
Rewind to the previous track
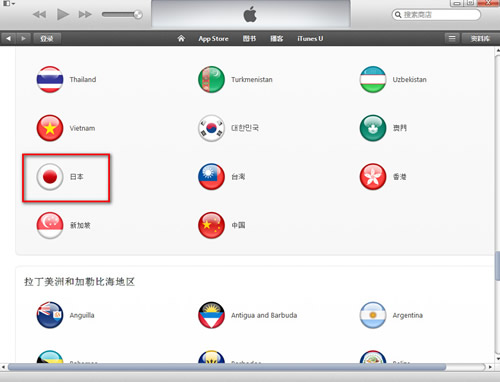pyautogui.click(x=39, y=14)
